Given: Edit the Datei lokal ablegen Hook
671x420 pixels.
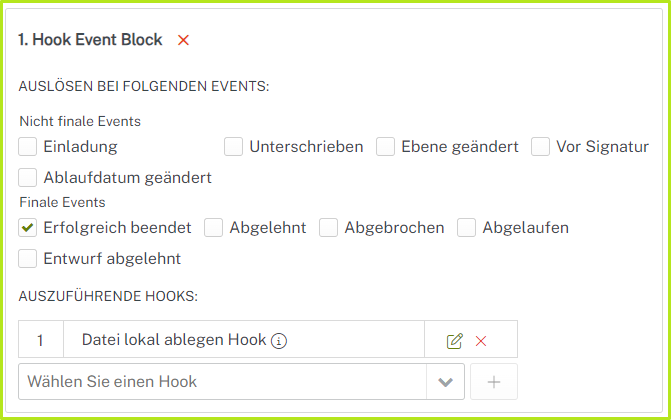Looking at the screenshot, I should click(x=455, y=340).
